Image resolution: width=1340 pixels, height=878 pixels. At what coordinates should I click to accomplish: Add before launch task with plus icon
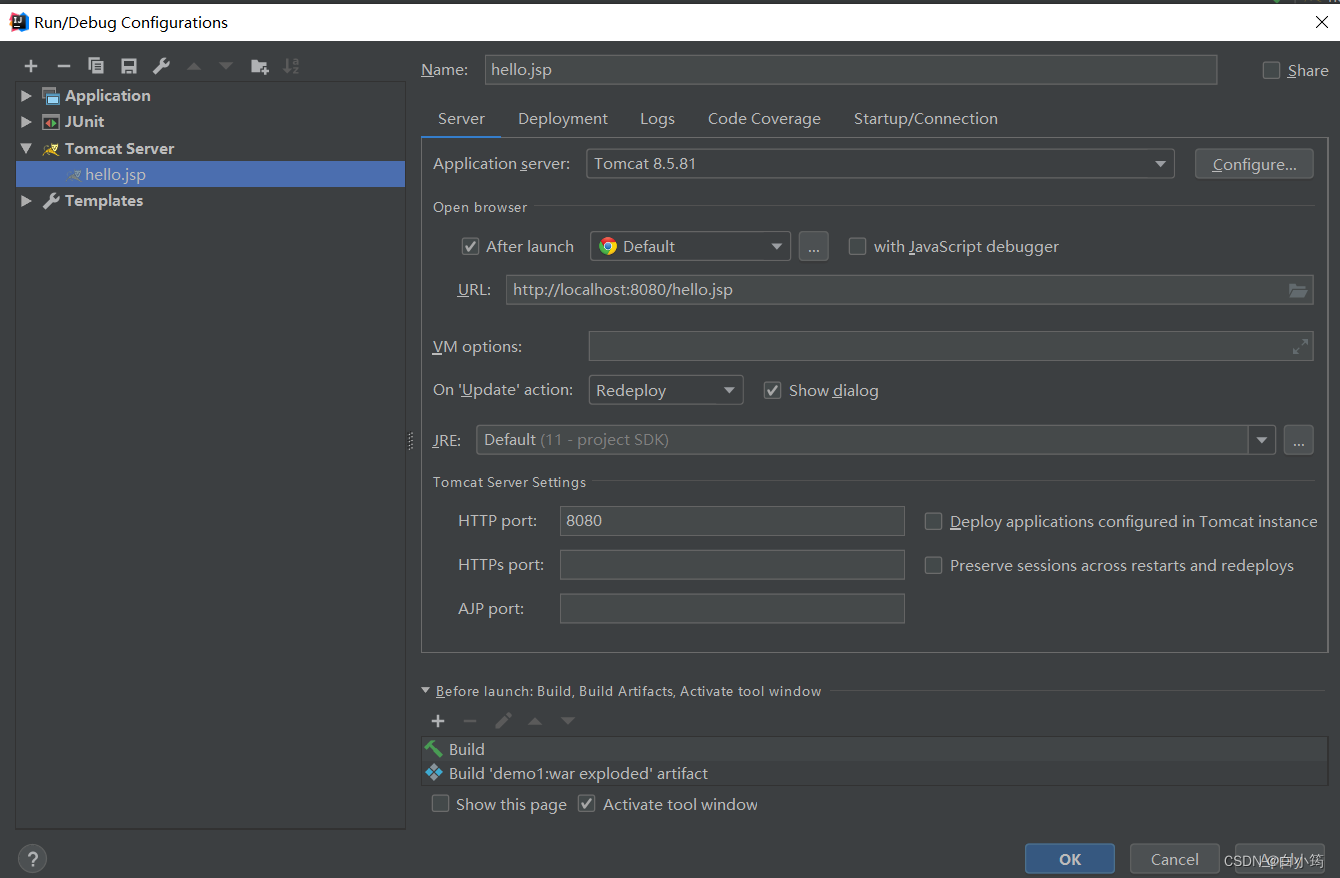(x=438, y=721)
